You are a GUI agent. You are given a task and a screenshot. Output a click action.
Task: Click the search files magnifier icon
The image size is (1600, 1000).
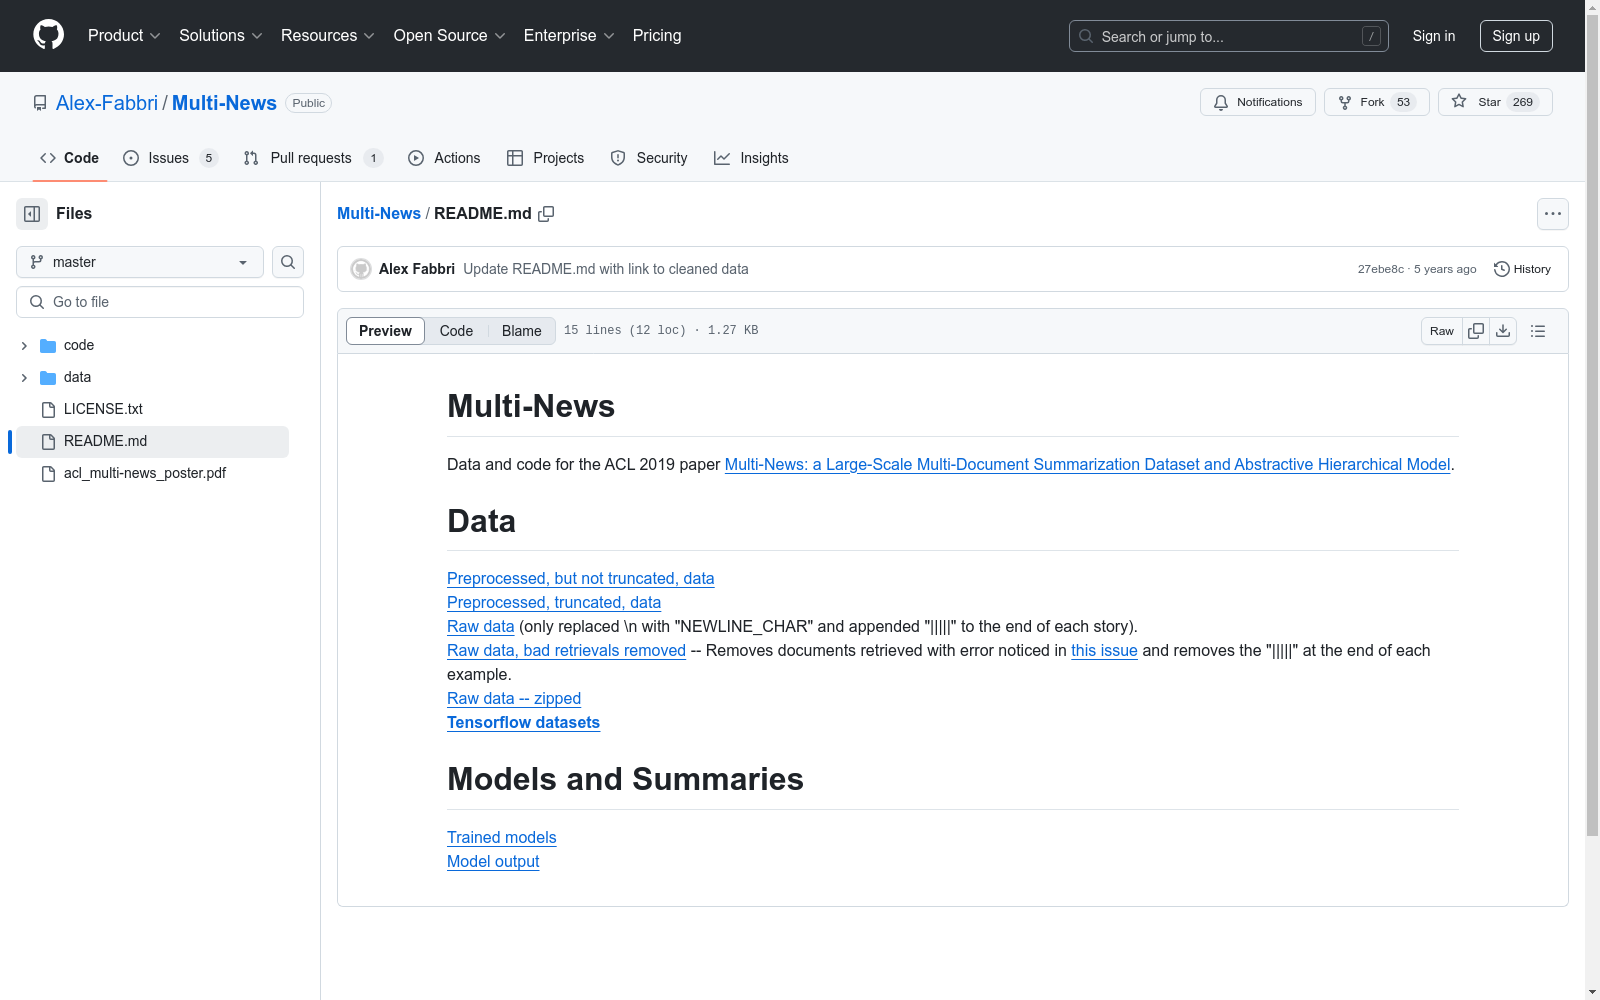click(x=288, y=262)
